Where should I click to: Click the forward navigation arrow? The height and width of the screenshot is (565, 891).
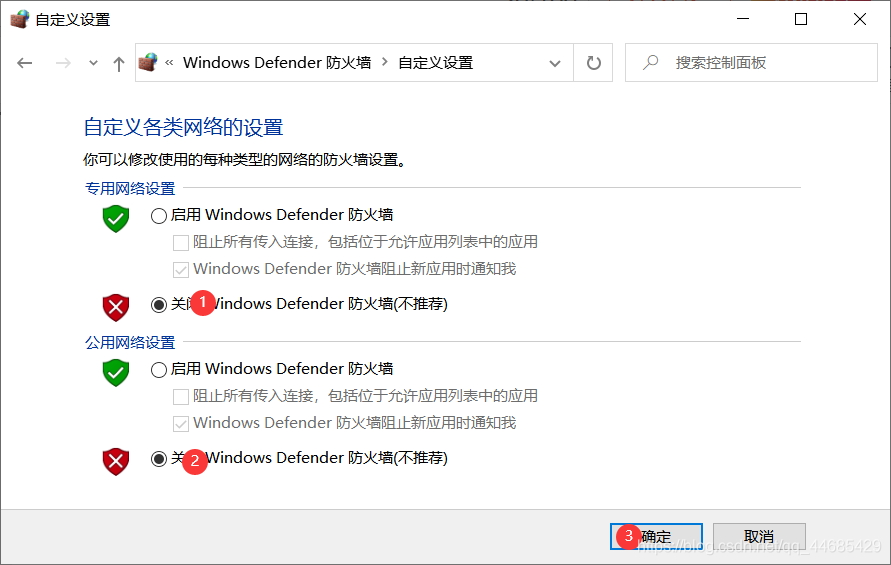click(63, 63)
